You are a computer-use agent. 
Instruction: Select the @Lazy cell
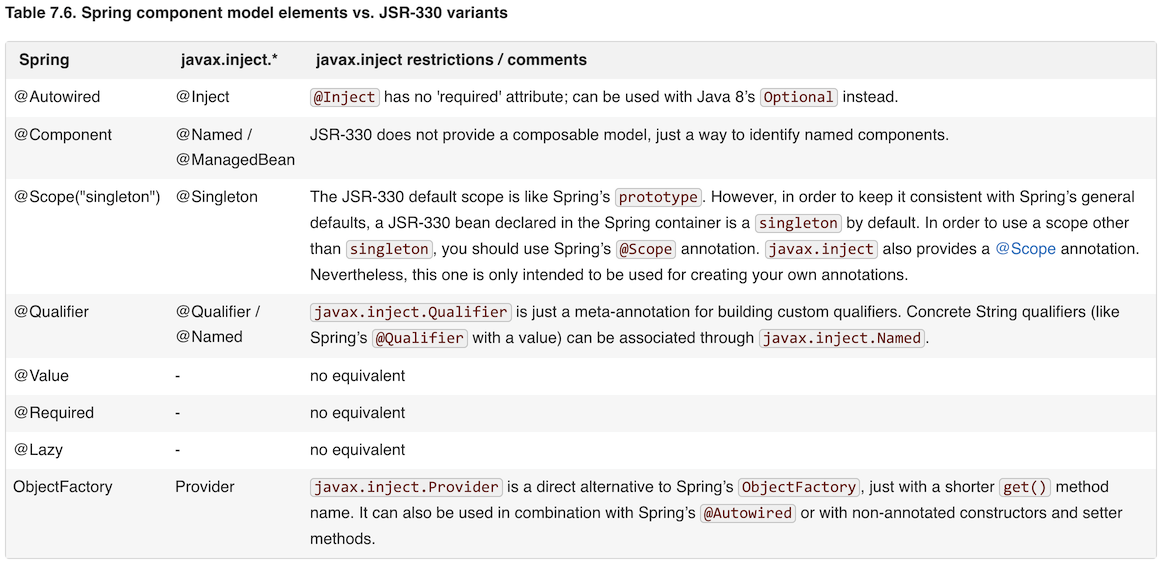(x=39, y=450)
